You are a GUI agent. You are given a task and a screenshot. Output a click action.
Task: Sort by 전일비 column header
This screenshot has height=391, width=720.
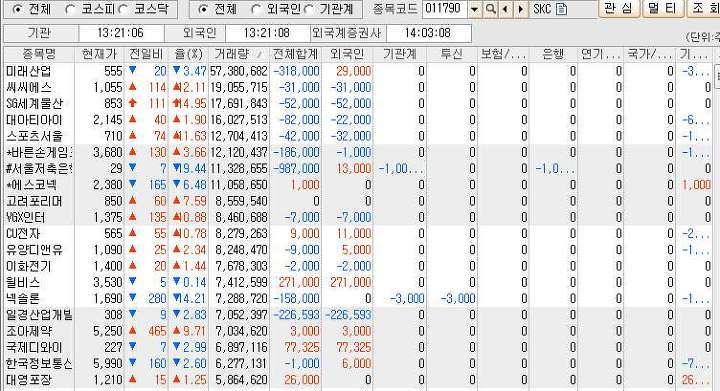coord(146,54)
